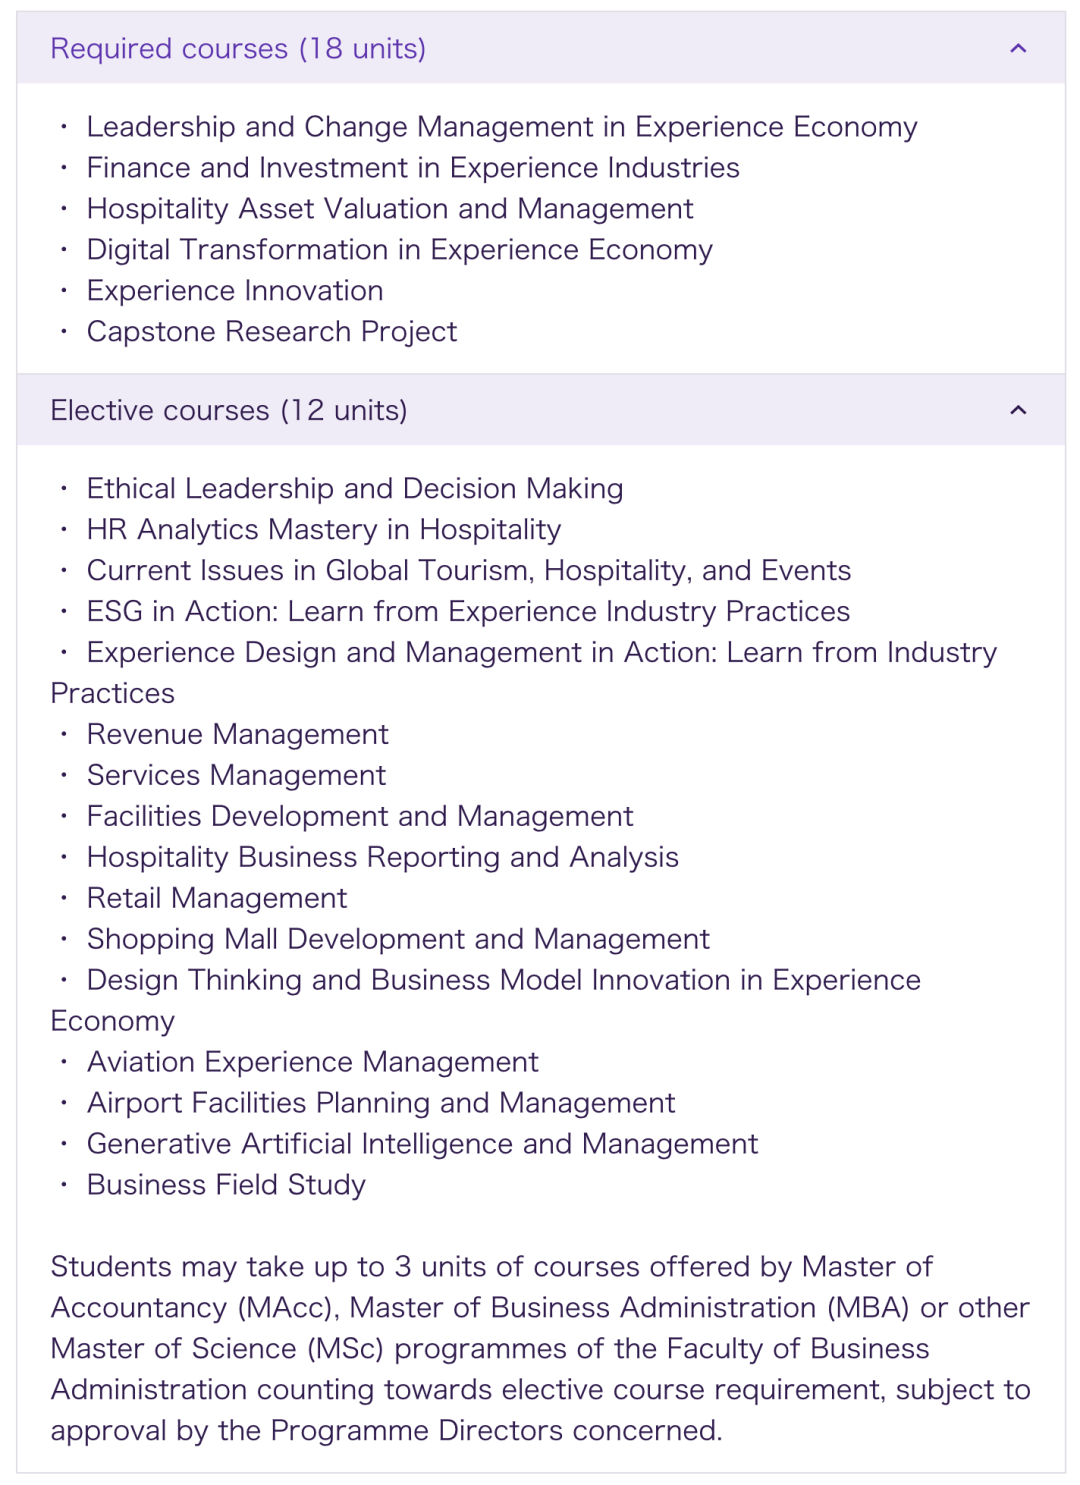Screen dimensions: 1080x1485
Task: Select Leadership and Change Management course text
Action: 501,127
